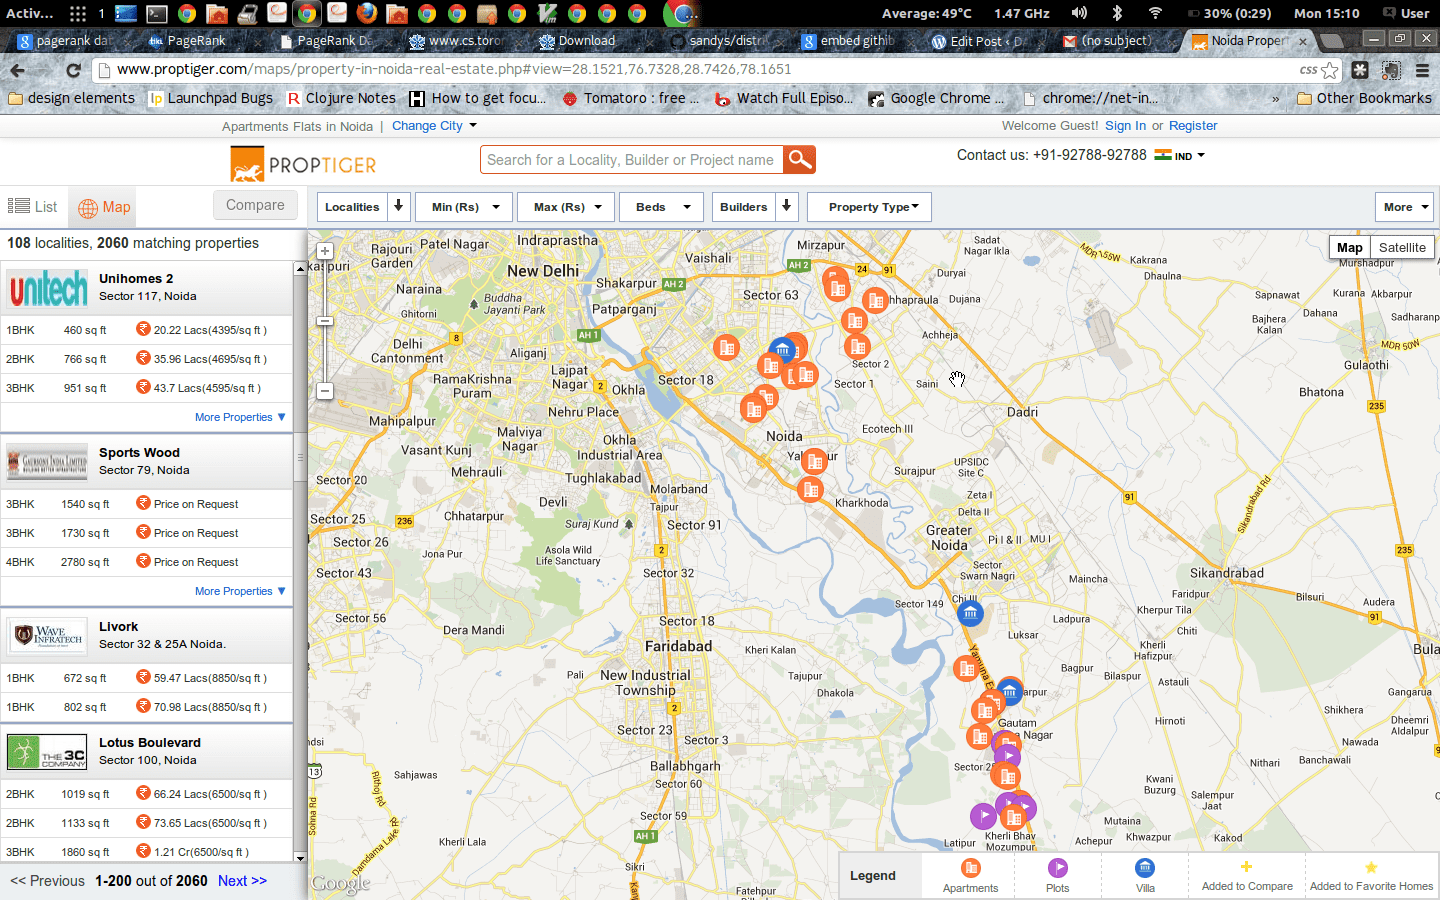Click the Sign In link
Viewport: 1440px width, 900px height.
click(x=1125, y=126)
